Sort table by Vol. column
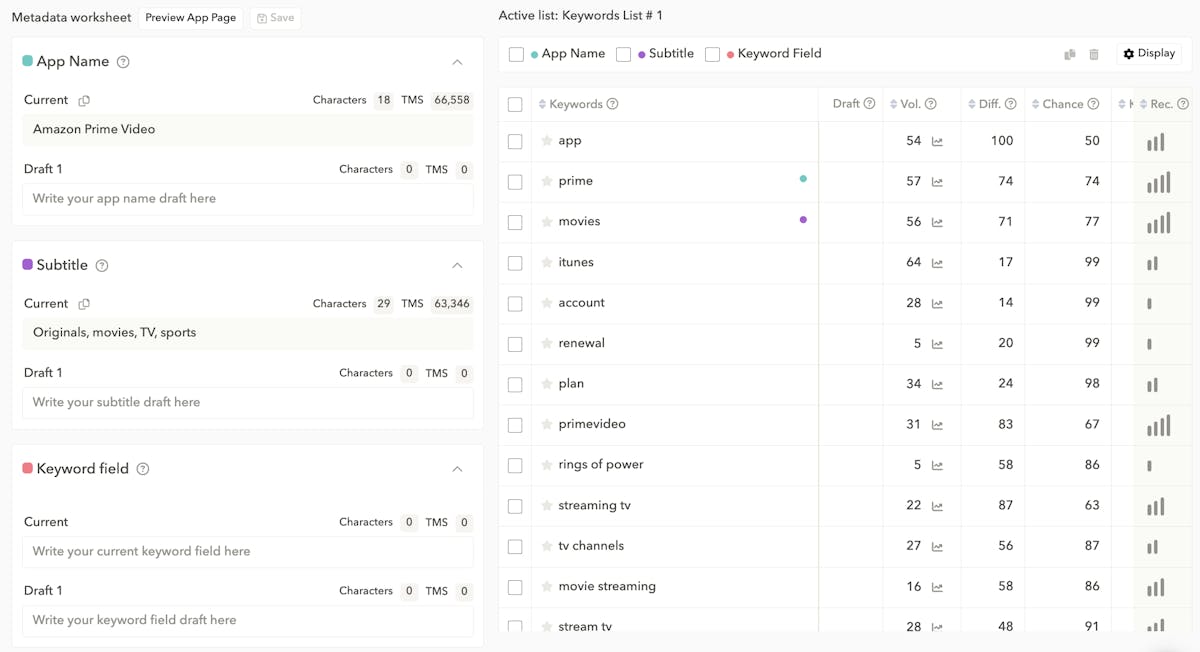The image size is (1200, 652). [909, 104]
